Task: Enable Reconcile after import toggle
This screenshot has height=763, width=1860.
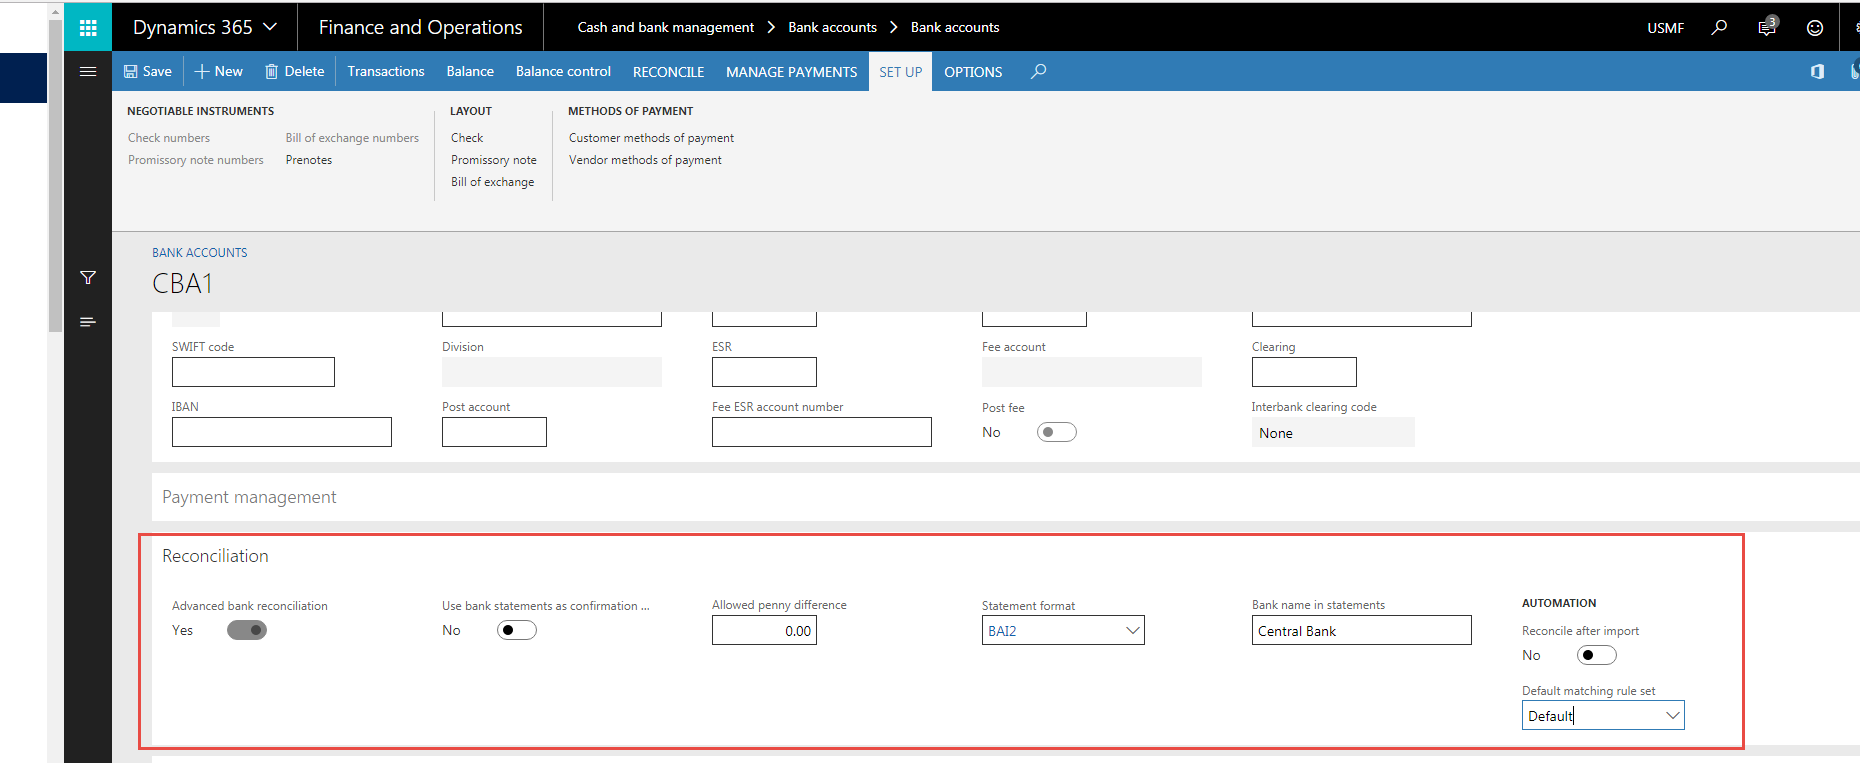Action: (1596, 655)
